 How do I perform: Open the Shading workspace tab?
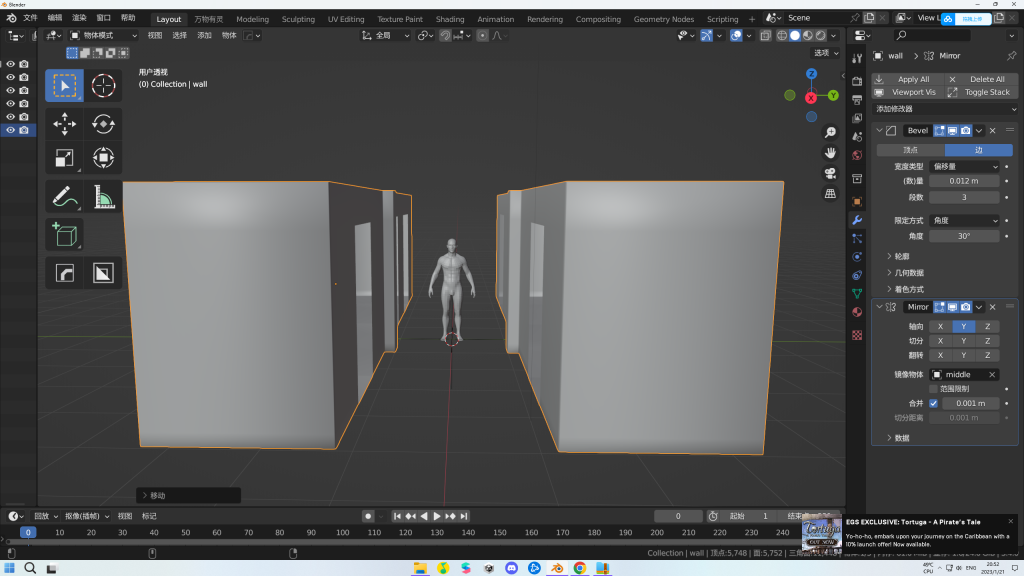[450, 19]
